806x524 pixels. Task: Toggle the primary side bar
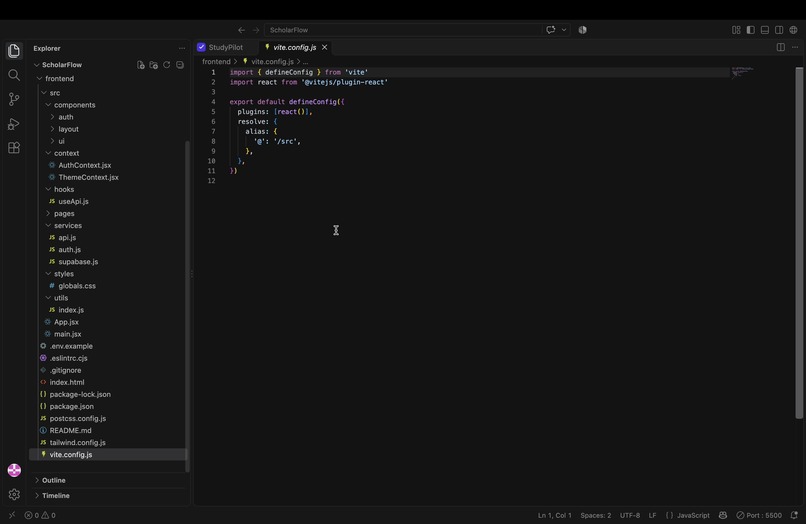tap(750, 30)
